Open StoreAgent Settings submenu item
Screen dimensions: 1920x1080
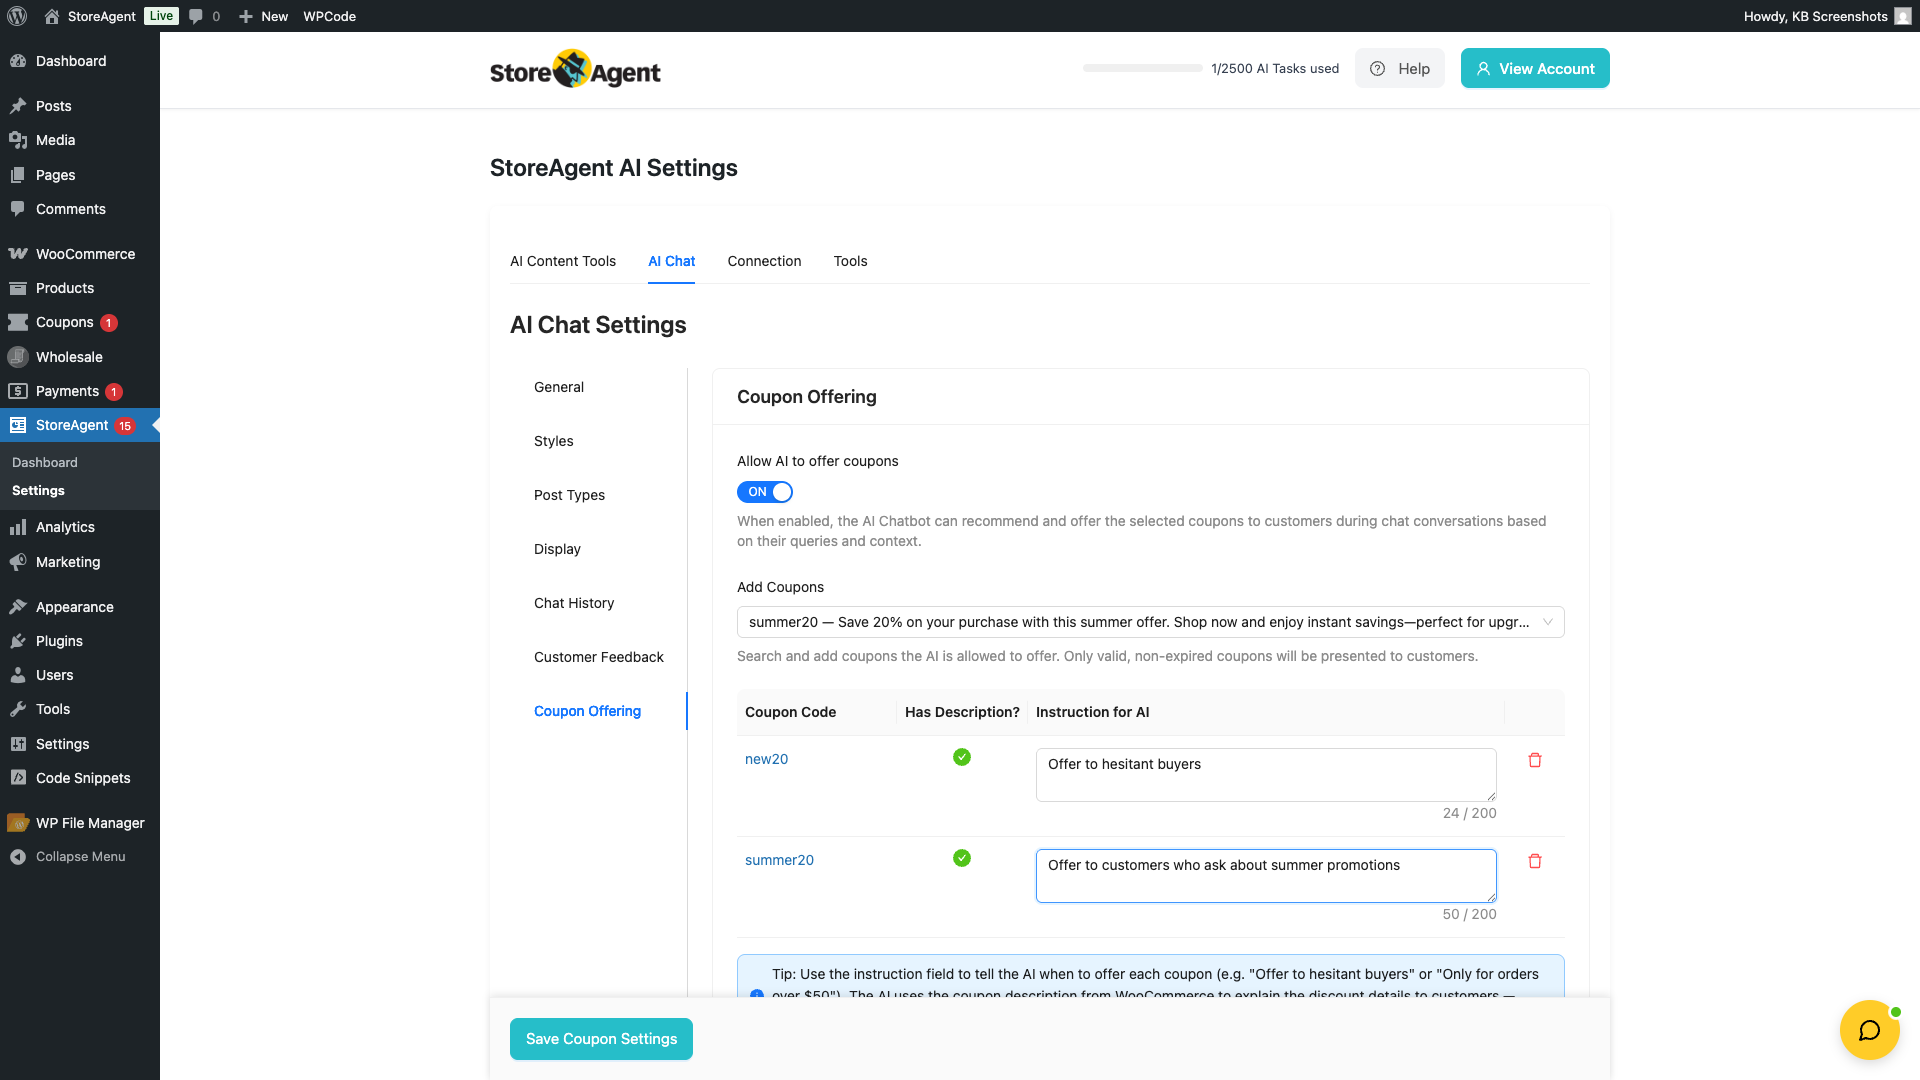[x=38, y=490]
